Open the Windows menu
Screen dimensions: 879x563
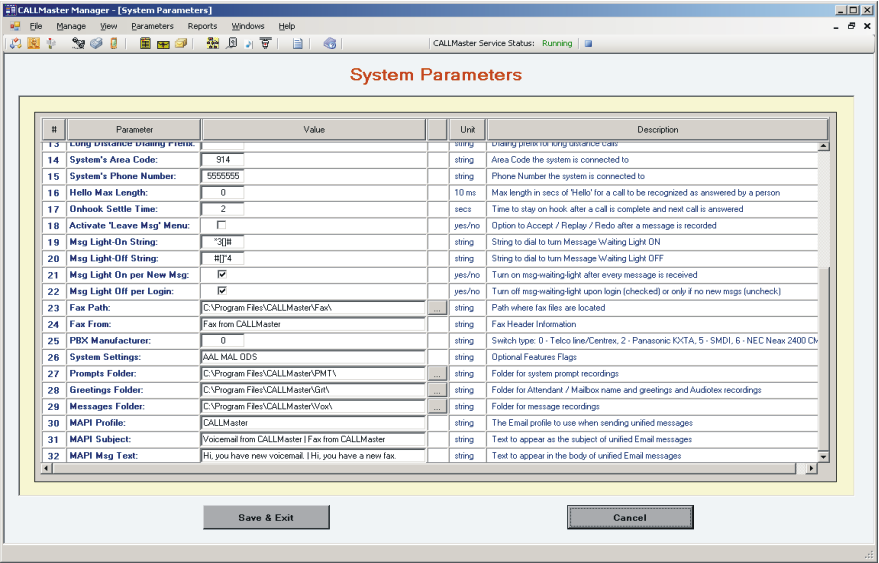tap(248, 26)
